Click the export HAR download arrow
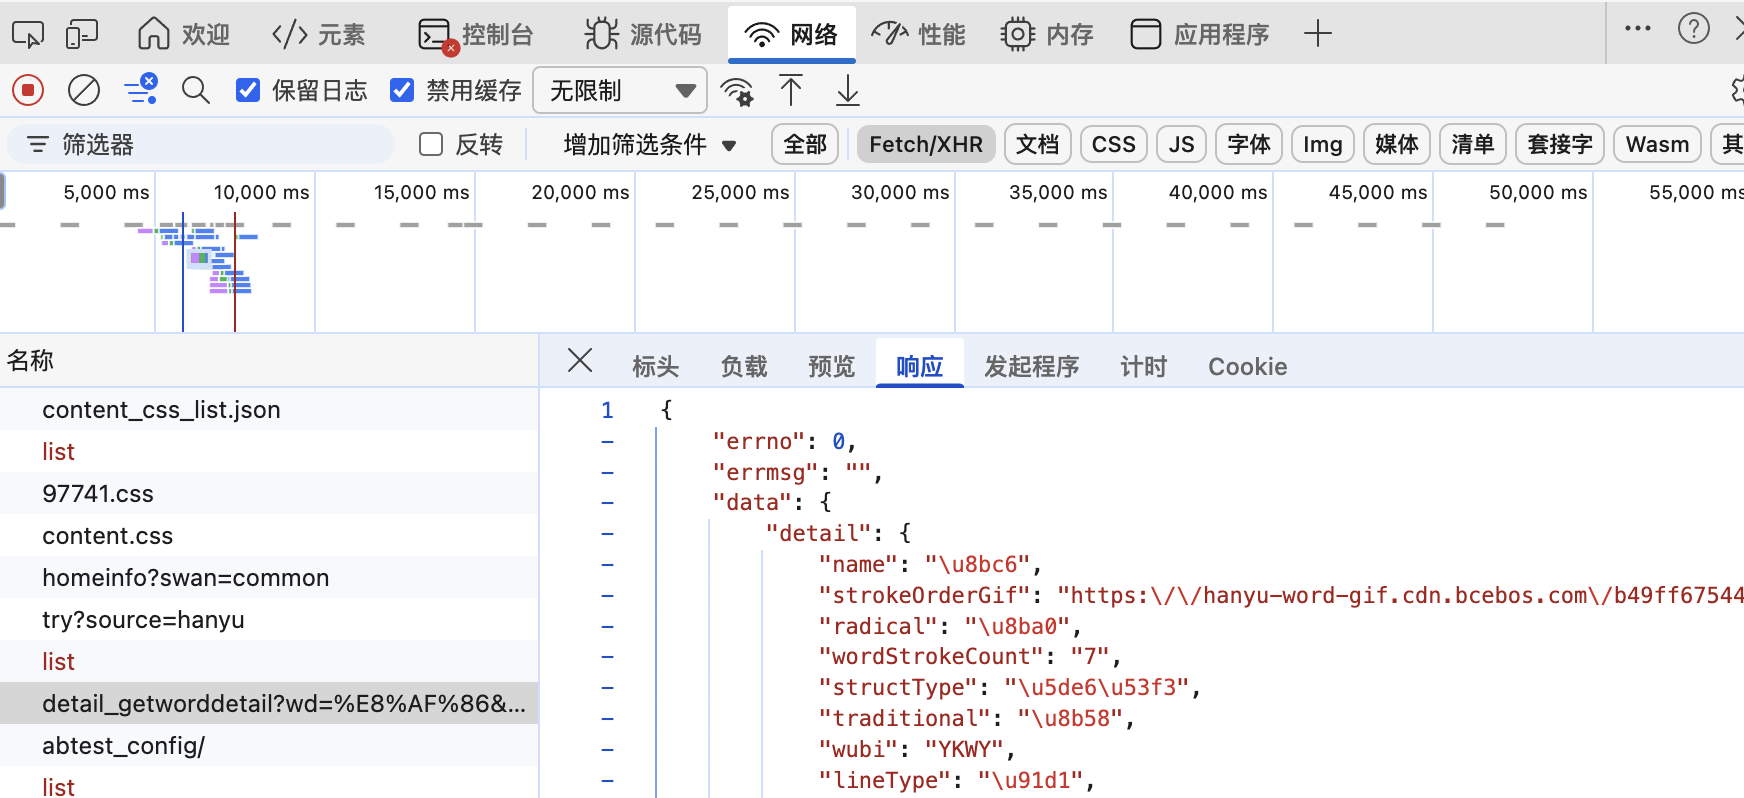The image size is (1744, 798). pos(847,91)
